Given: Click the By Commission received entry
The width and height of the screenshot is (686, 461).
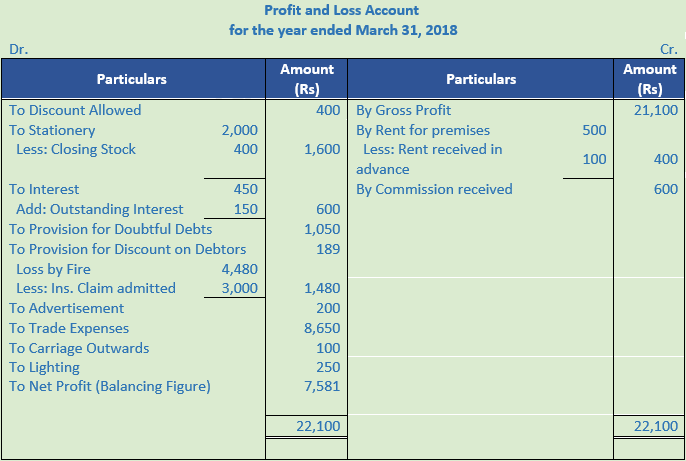Looking at the screenshot, I should click(x=434, y=189).
